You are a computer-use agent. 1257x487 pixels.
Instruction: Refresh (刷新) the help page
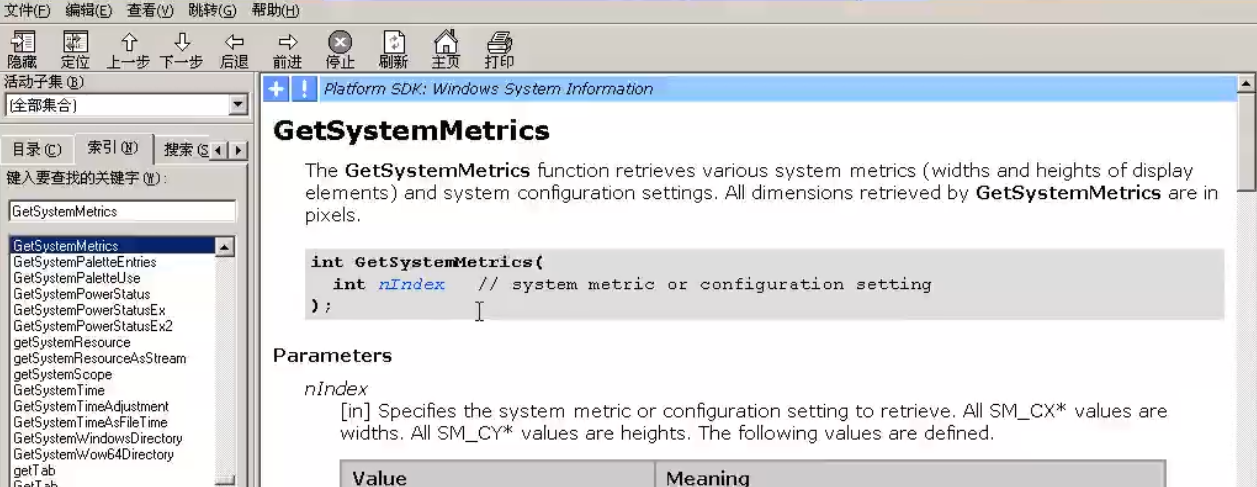tap(393, 50)
